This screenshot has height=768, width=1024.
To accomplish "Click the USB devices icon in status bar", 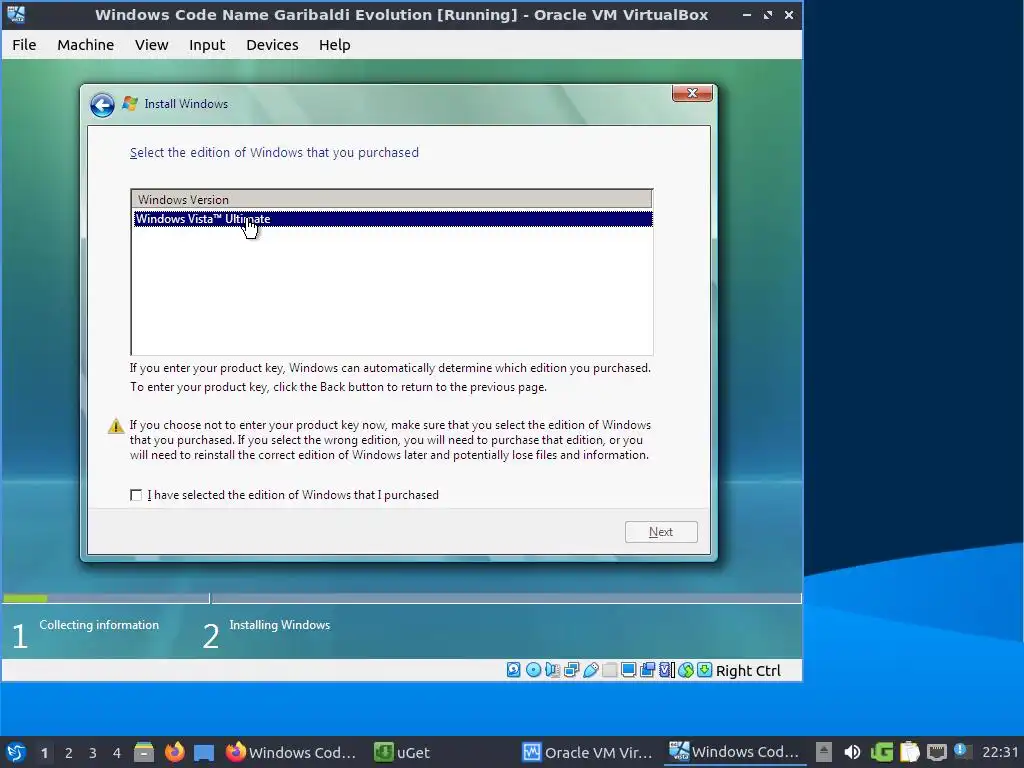I will [590, 670].
